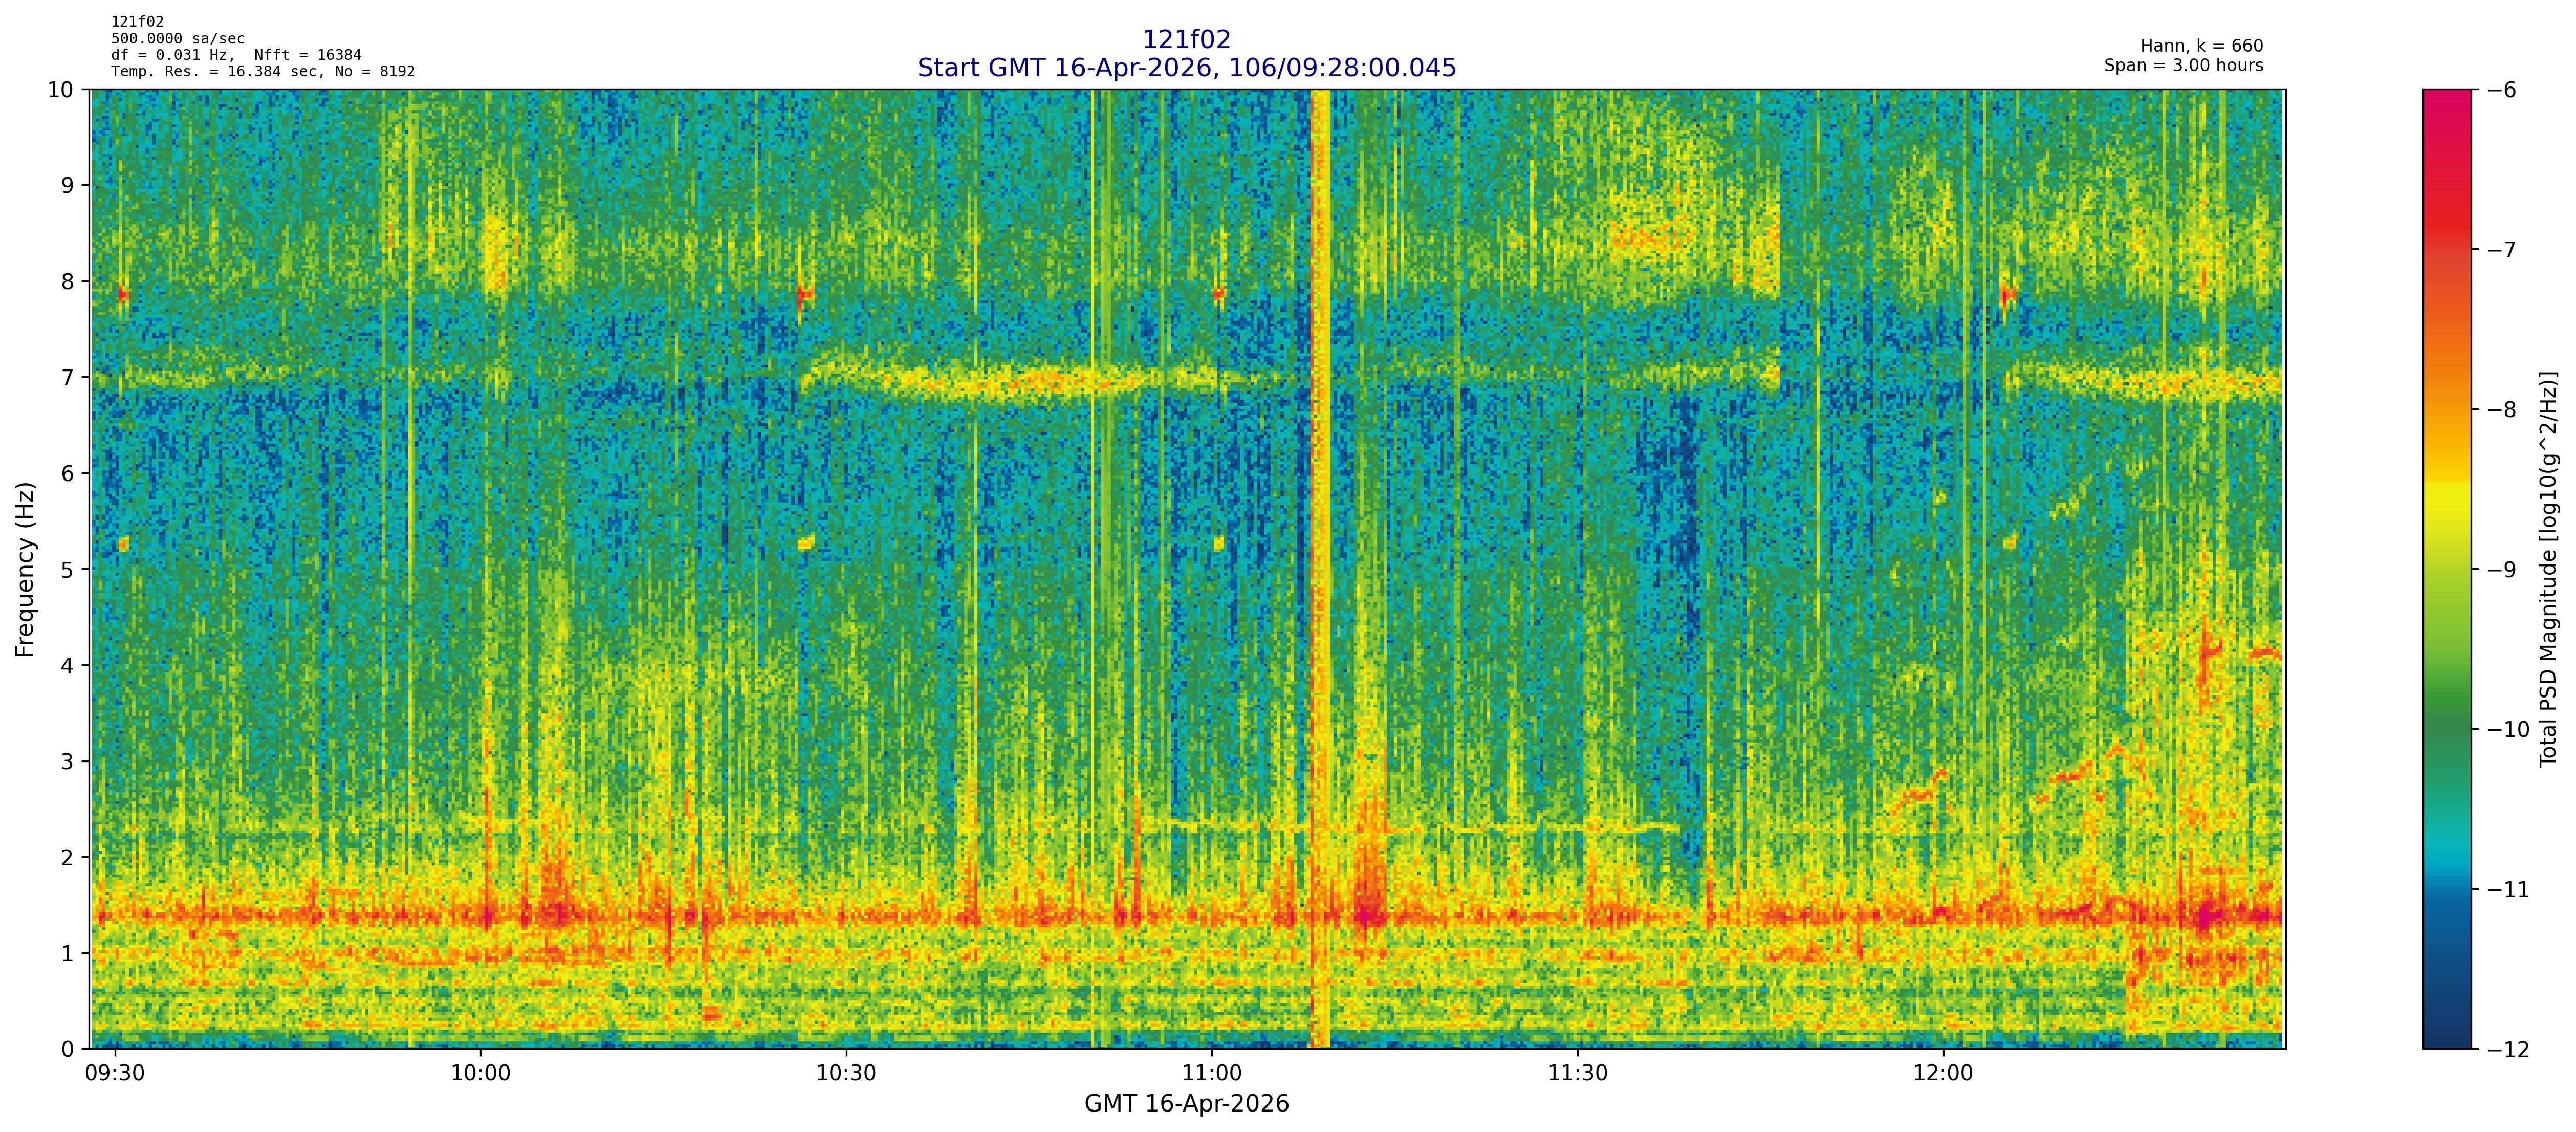Click the 500.0000 sa/sec header text
The height and width of the screenshot is (1132, 2576).
(x=178, y=39)
